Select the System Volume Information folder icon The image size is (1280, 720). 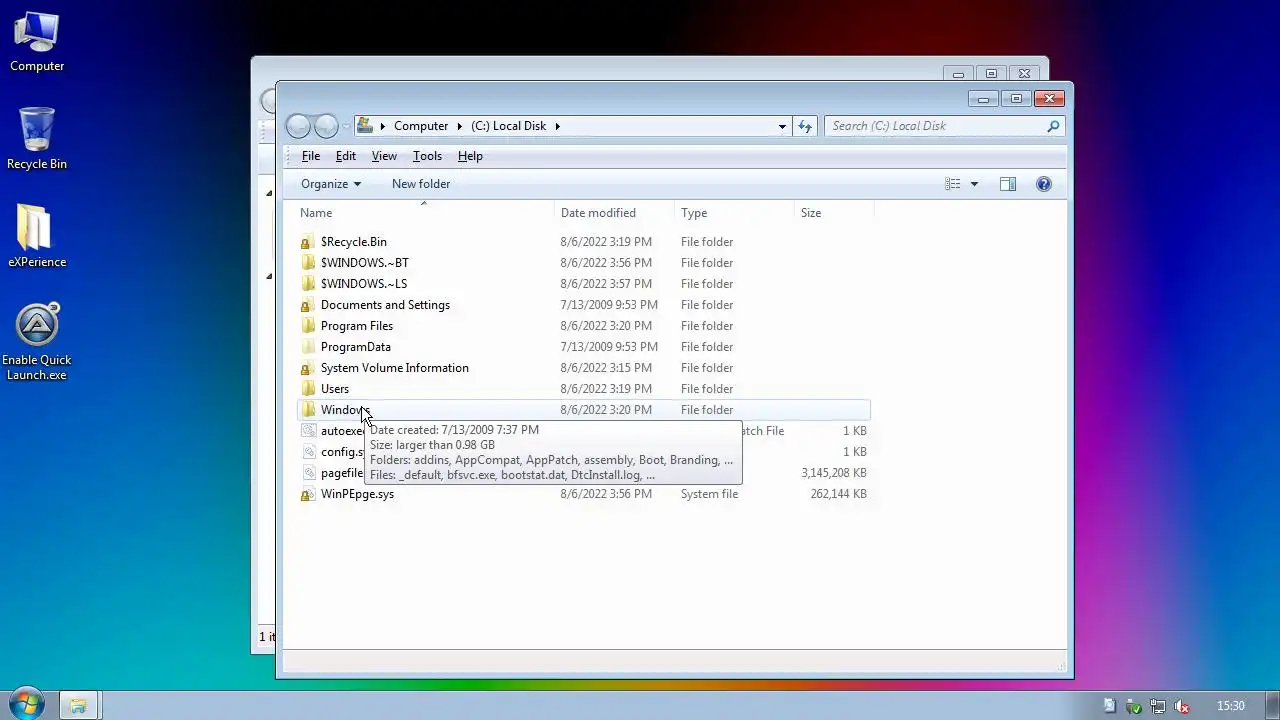point(308,368)
